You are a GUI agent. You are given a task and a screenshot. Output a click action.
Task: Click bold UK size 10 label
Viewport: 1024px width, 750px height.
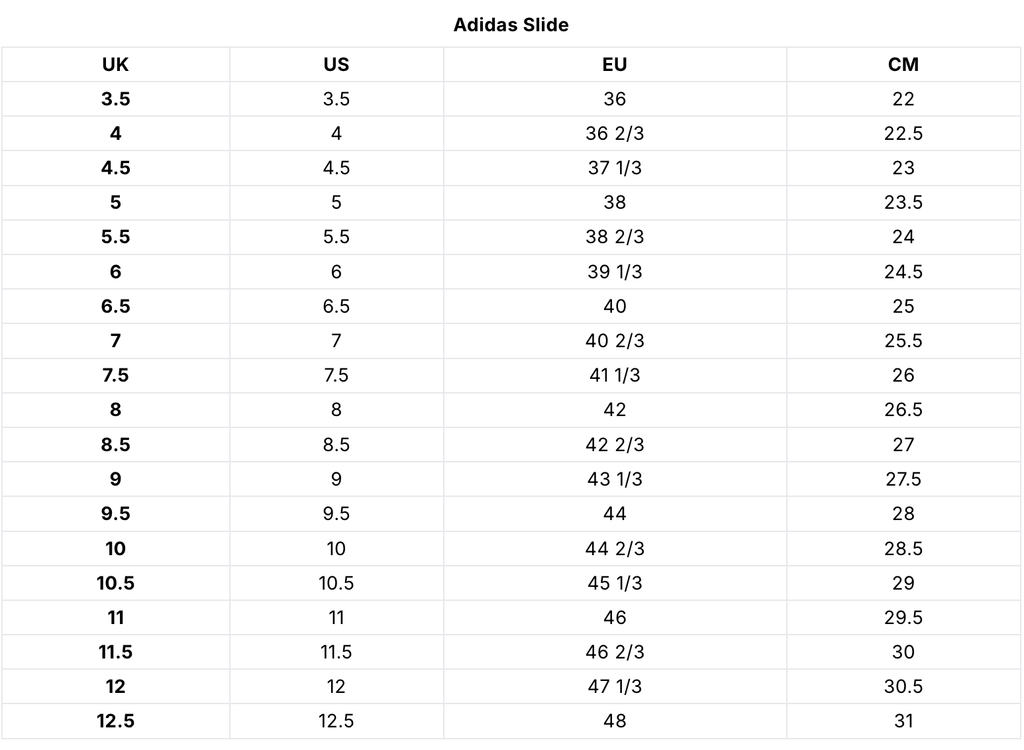coord(115,549)
